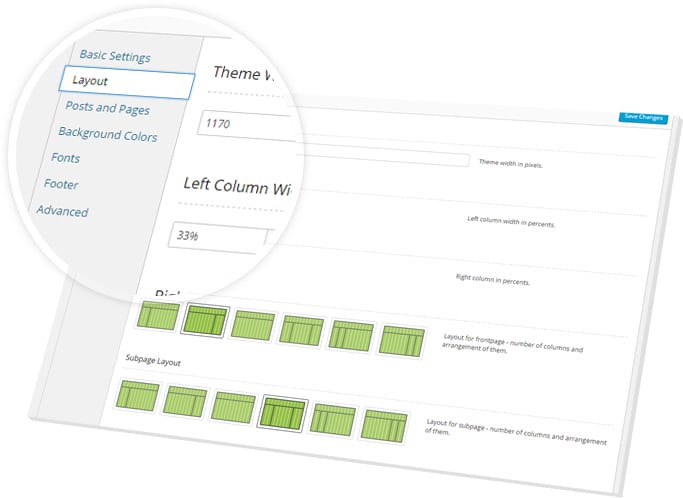The height and width of the screenshot is (498, 683).
Task: Choose the full-width subpage layout icon
Action: [235, 406]
